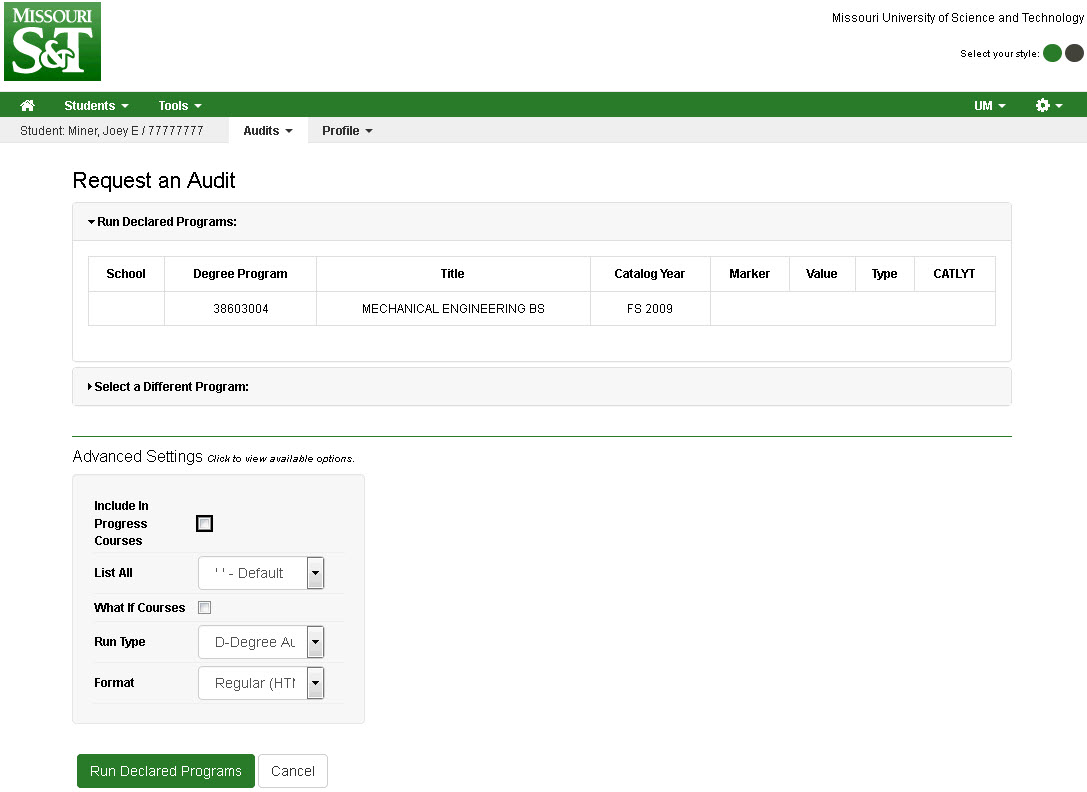The width and height of the screenshot is (1087, 792).
Task: Open the UM dropdown menu
Action: [989, 105]
